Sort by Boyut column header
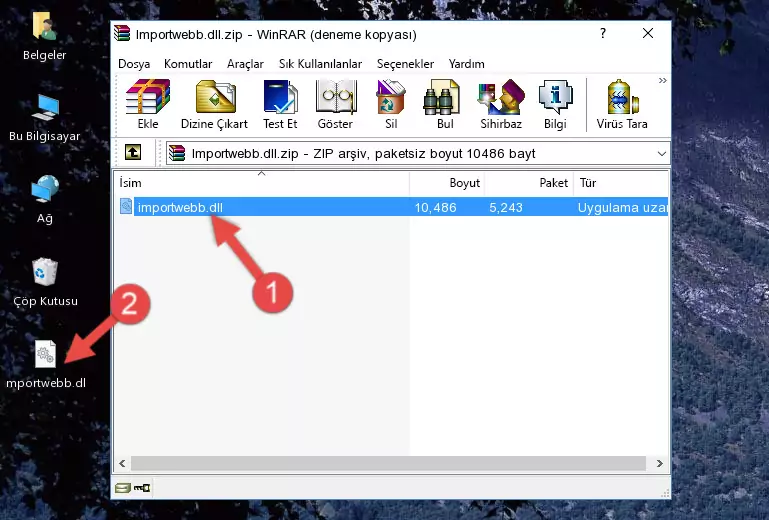The width and height of the screenshot is (769, 520). tap(447, 183)
